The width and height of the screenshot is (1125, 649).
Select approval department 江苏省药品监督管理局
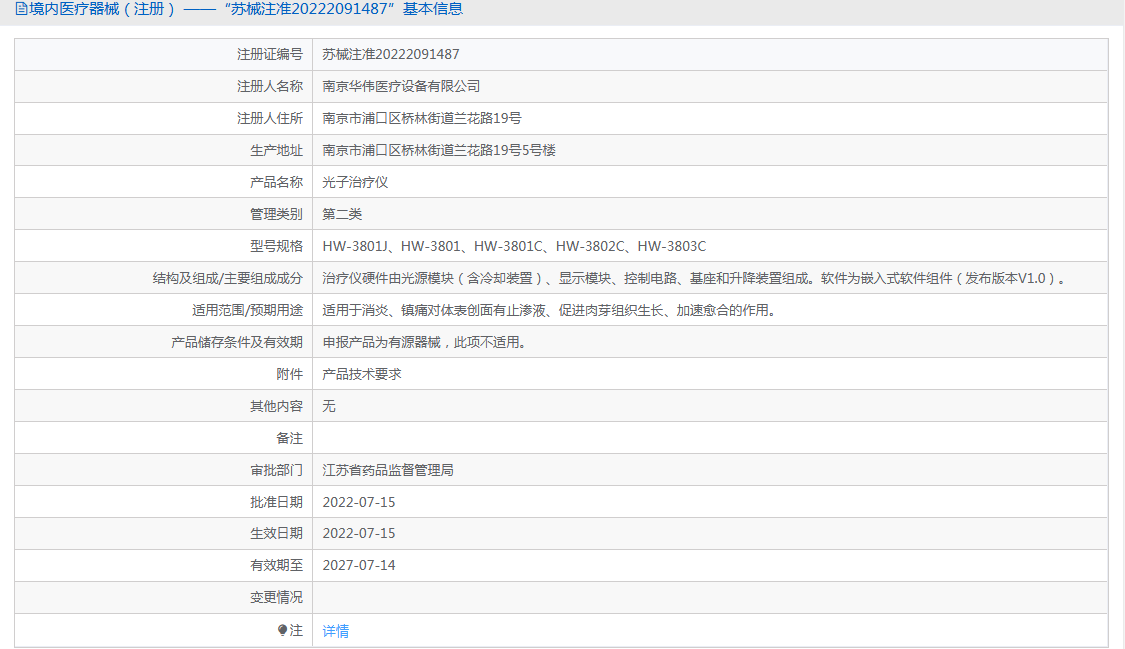[x=388, y=470]
